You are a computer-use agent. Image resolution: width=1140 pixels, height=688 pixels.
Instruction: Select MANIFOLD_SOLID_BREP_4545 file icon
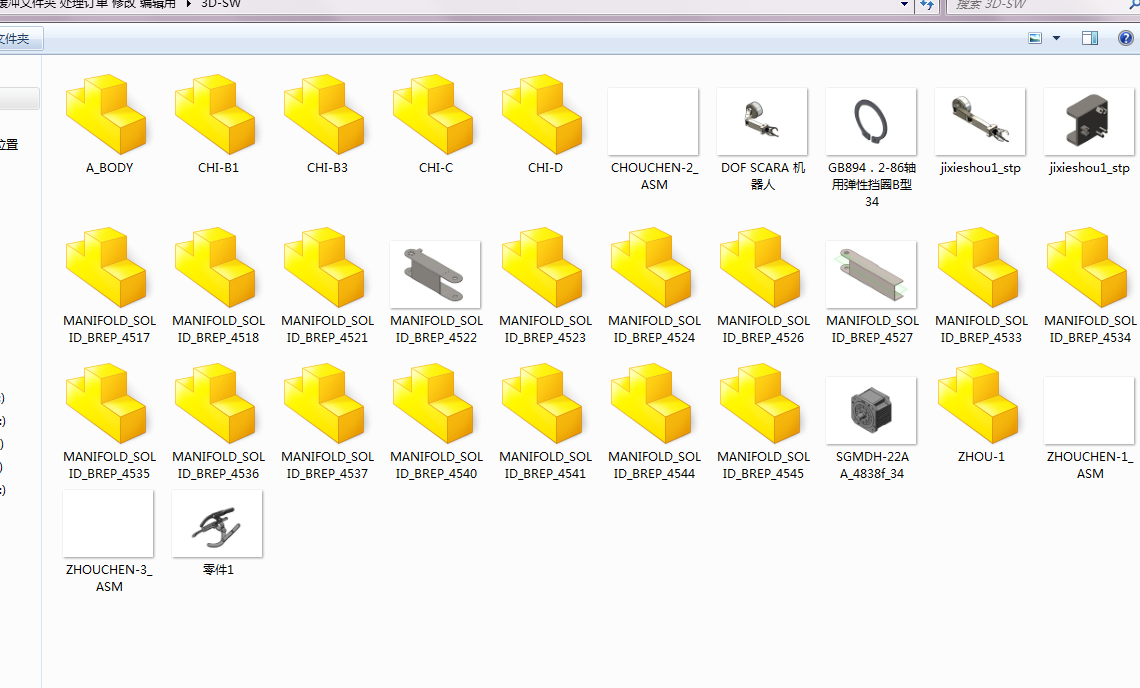pyautogui.click(x=760, y=404)
